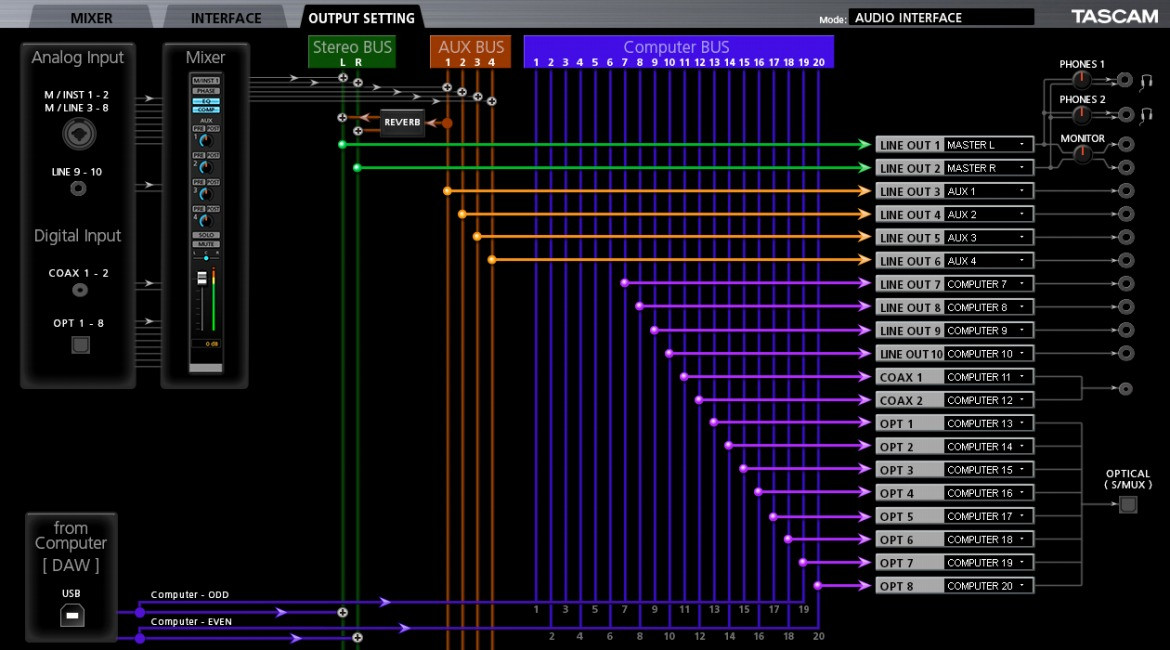Click the Phones 2 level knob
This screenshot has width=1170, height=650.
[x=1082, y=115]
